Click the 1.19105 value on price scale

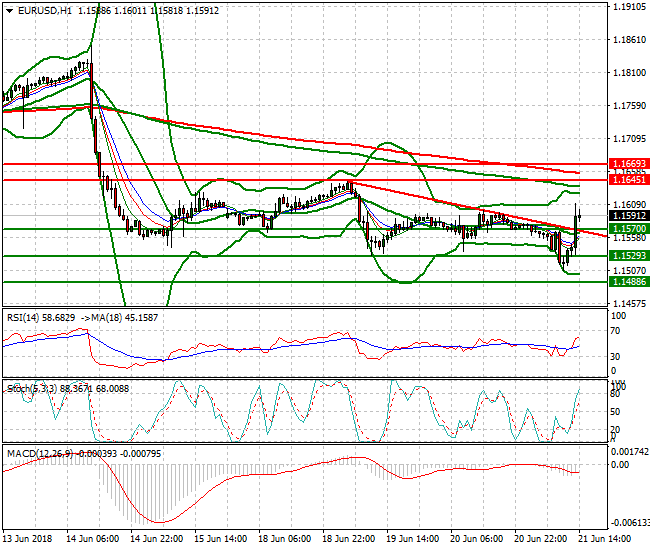pos(628,6)
